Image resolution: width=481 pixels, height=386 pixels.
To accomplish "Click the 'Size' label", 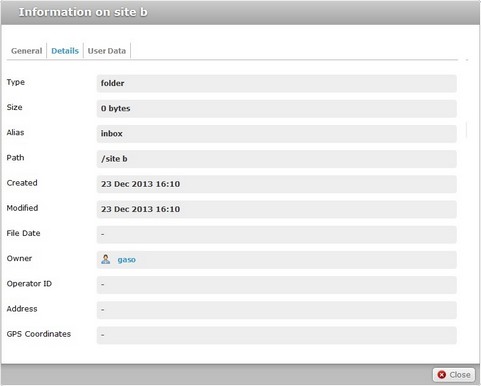I will [15, 107].
